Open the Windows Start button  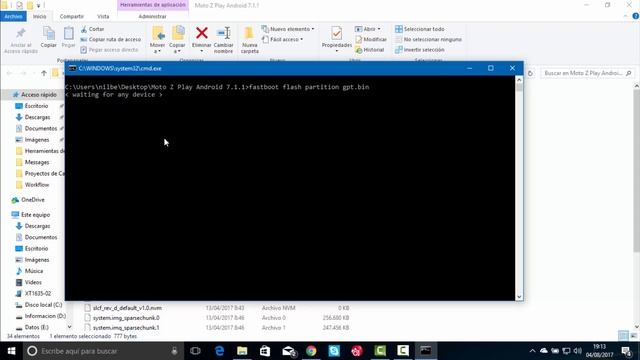[11, 351]
